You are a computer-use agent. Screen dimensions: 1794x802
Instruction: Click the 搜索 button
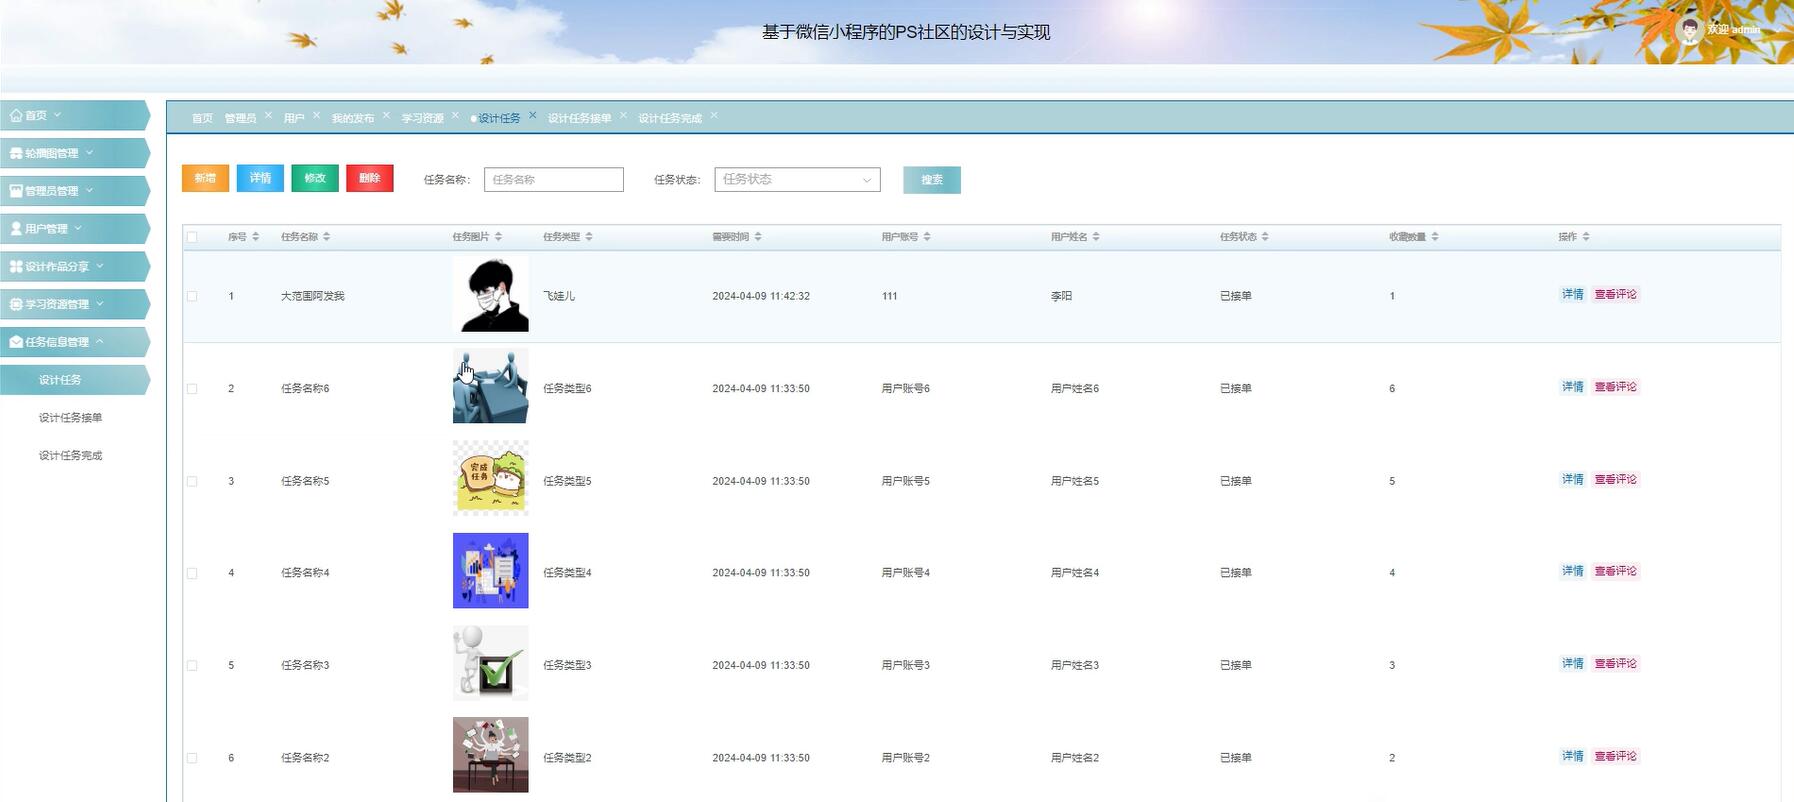point(932,180)
